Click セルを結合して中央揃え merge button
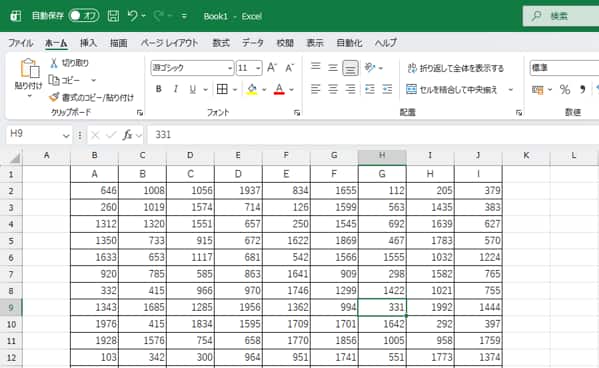Image resolution: width=599 pixels, height=368 pixels. [x=452, y=90]
